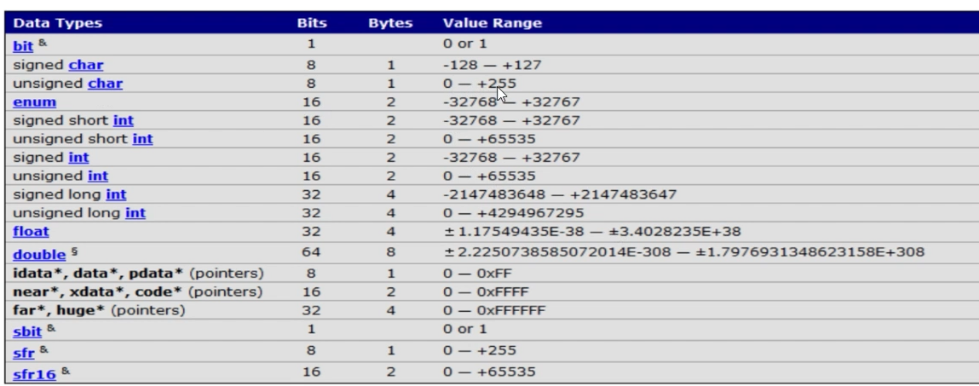Click the Bits column header

[311, 23]
